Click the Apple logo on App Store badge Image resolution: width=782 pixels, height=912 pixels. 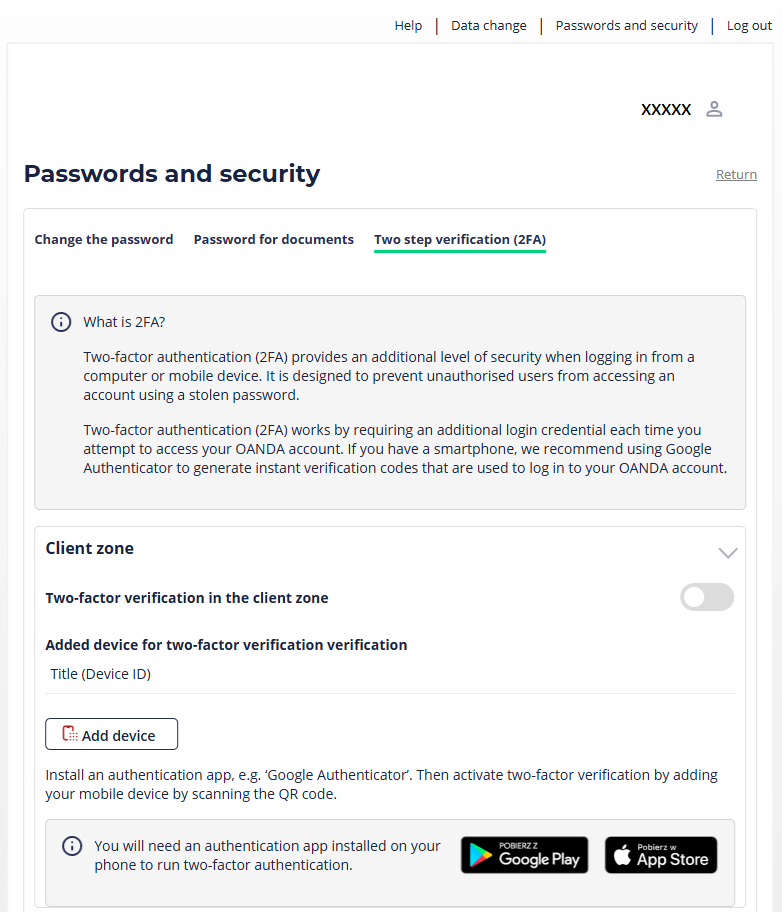pyautogui.click(x=622, y=854)
